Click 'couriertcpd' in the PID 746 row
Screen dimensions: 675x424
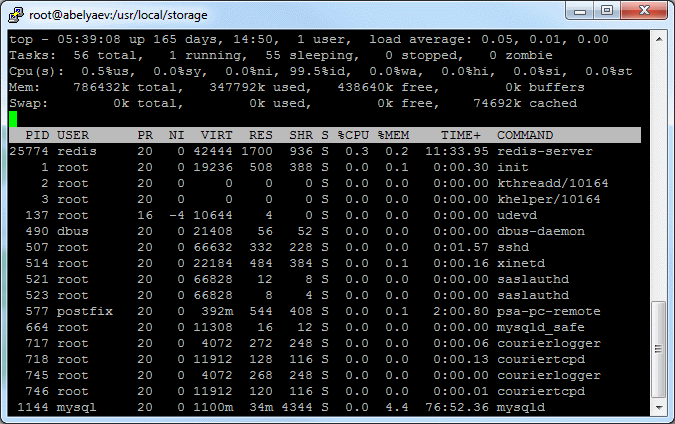pyautogui.click(x=541, y=391)
